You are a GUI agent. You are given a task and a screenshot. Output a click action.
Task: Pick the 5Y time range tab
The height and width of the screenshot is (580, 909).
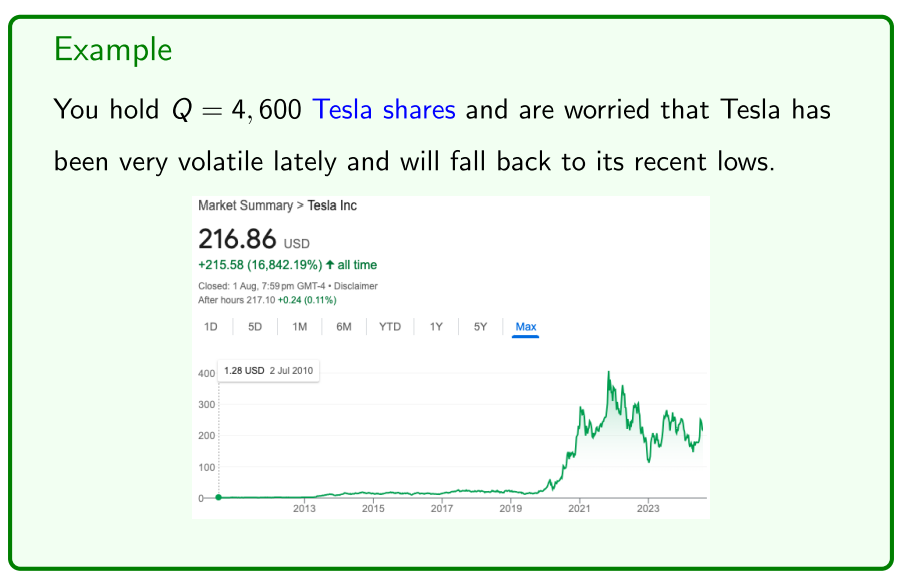[480, 327]
